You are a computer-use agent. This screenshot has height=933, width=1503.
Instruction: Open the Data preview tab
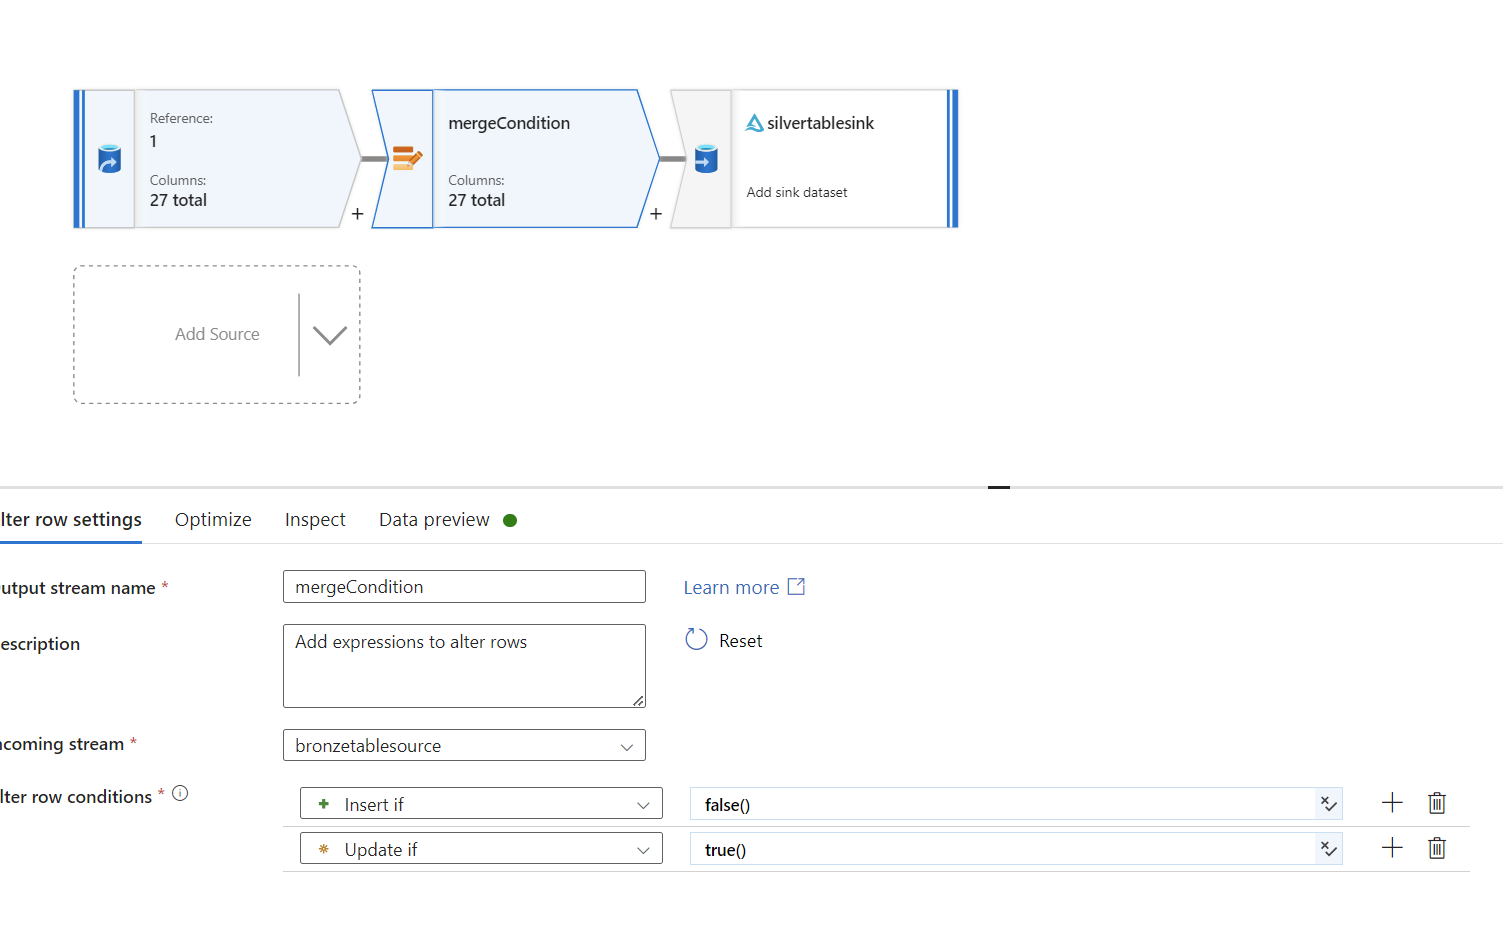pyautogui.click(x=434, y=520)
